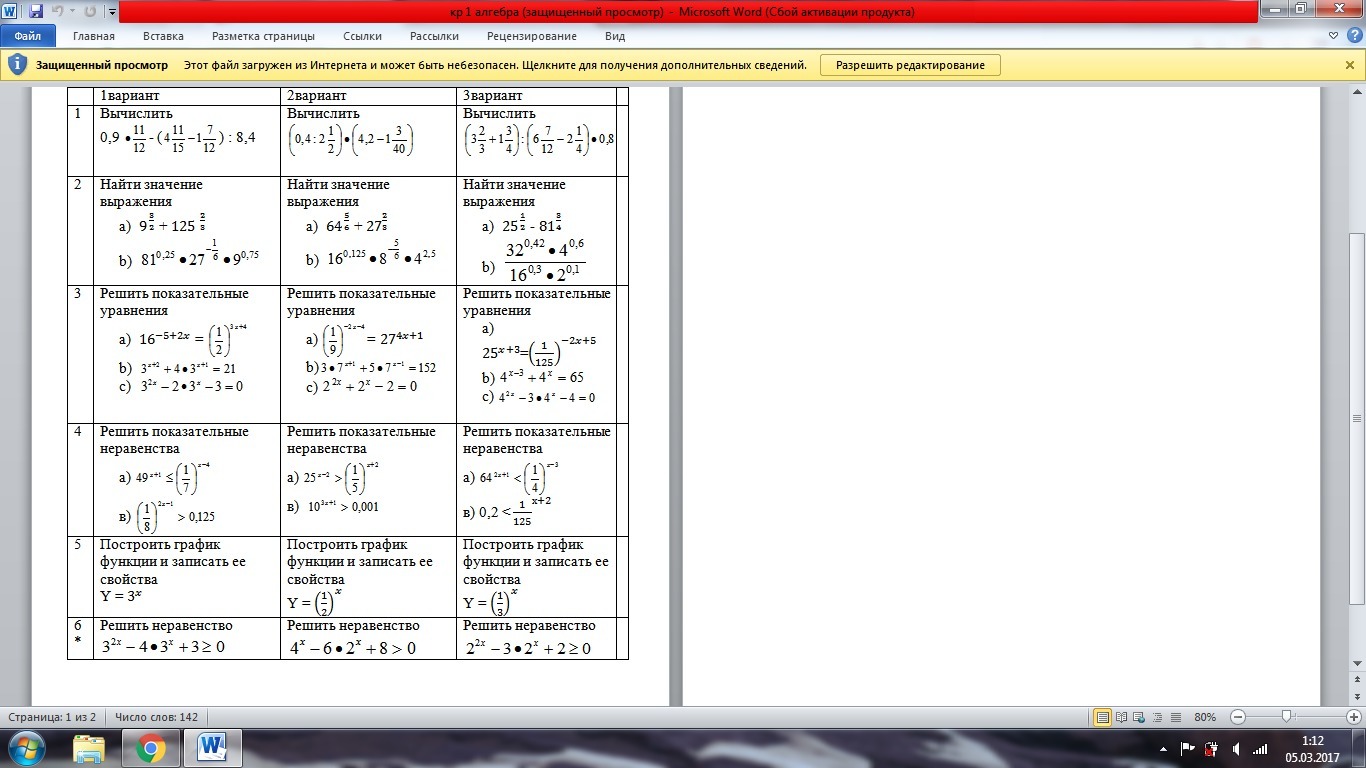Select Outline view icon in status bar
This screenshot has width=1366, height=768.
pyautogui.click(x=1155, y=717)
